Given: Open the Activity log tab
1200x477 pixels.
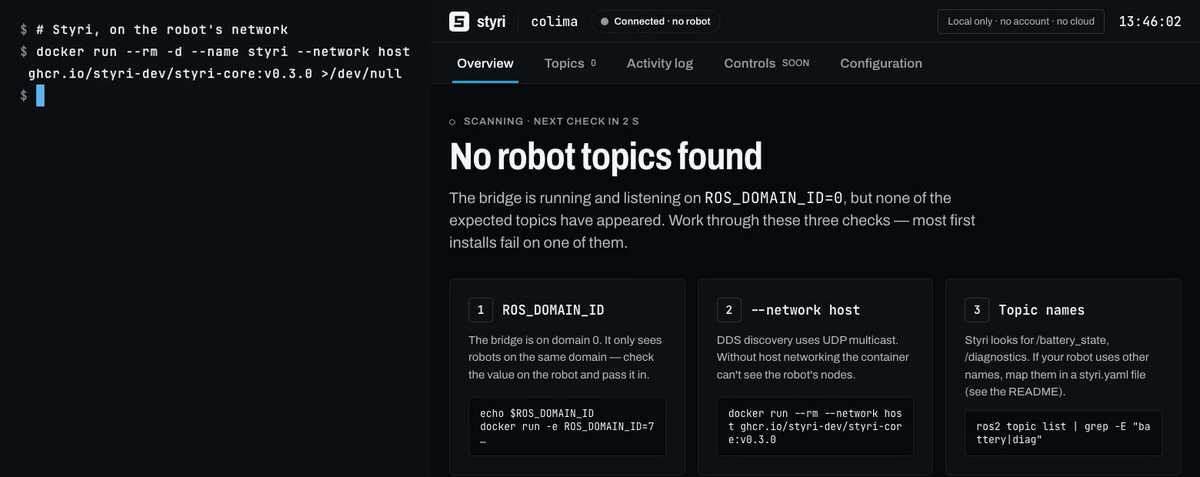Looking at the screenshot, I should click(660, 63).
